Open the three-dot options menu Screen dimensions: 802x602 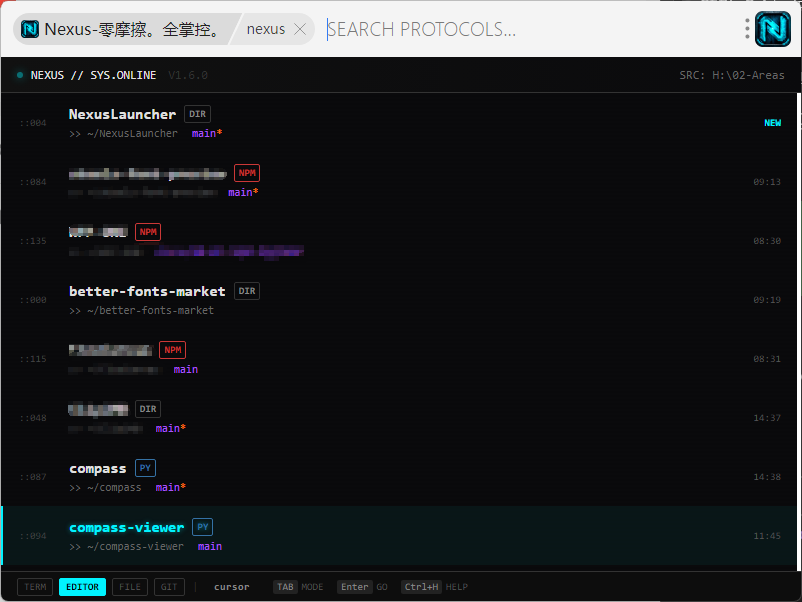(x=747, y=29)
